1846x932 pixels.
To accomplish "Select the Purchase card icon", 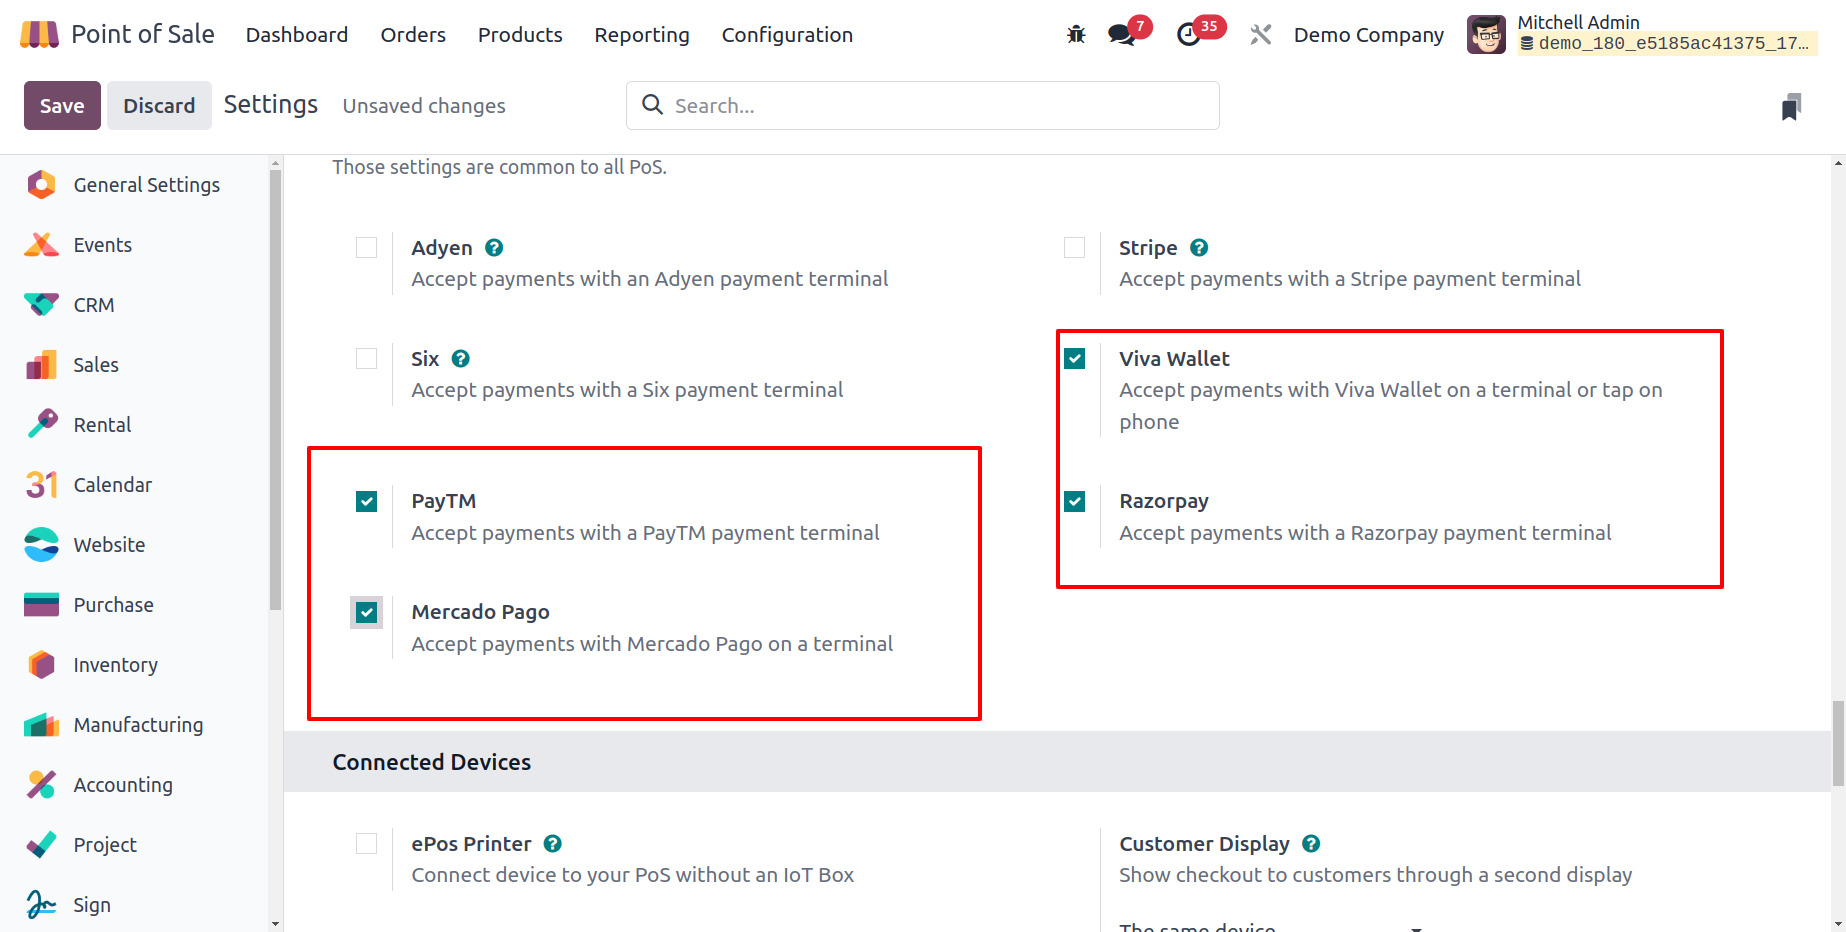I will coord(41,605).
